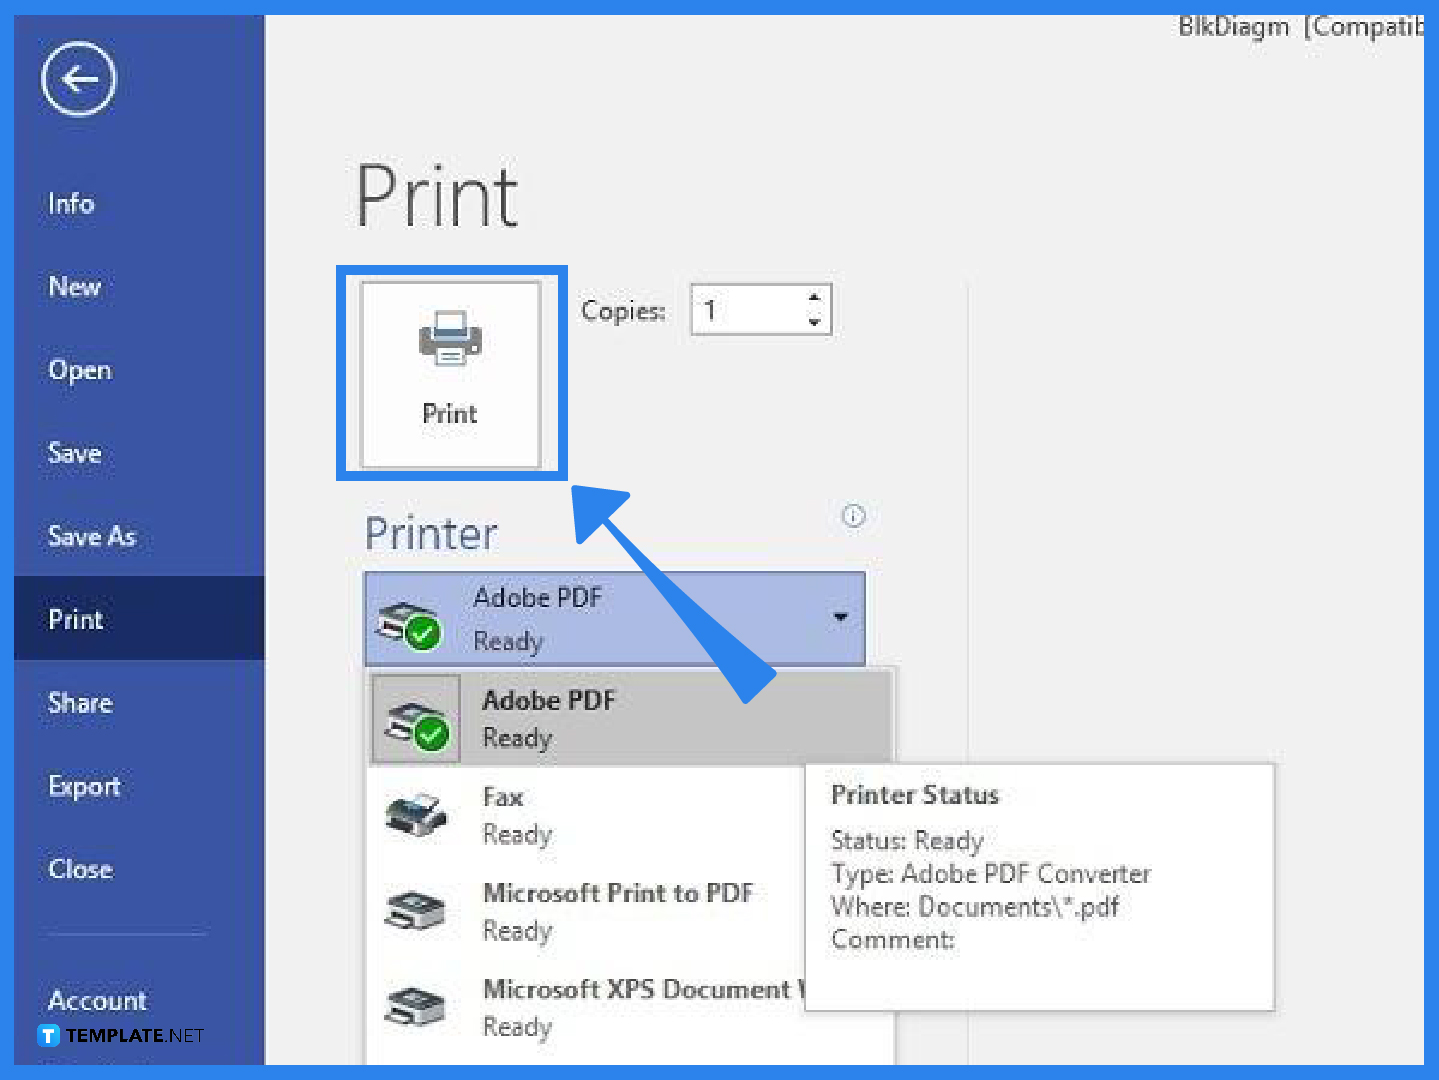
Task: Click the Copies up stepper arrow
Action: (x=814, y=296)
